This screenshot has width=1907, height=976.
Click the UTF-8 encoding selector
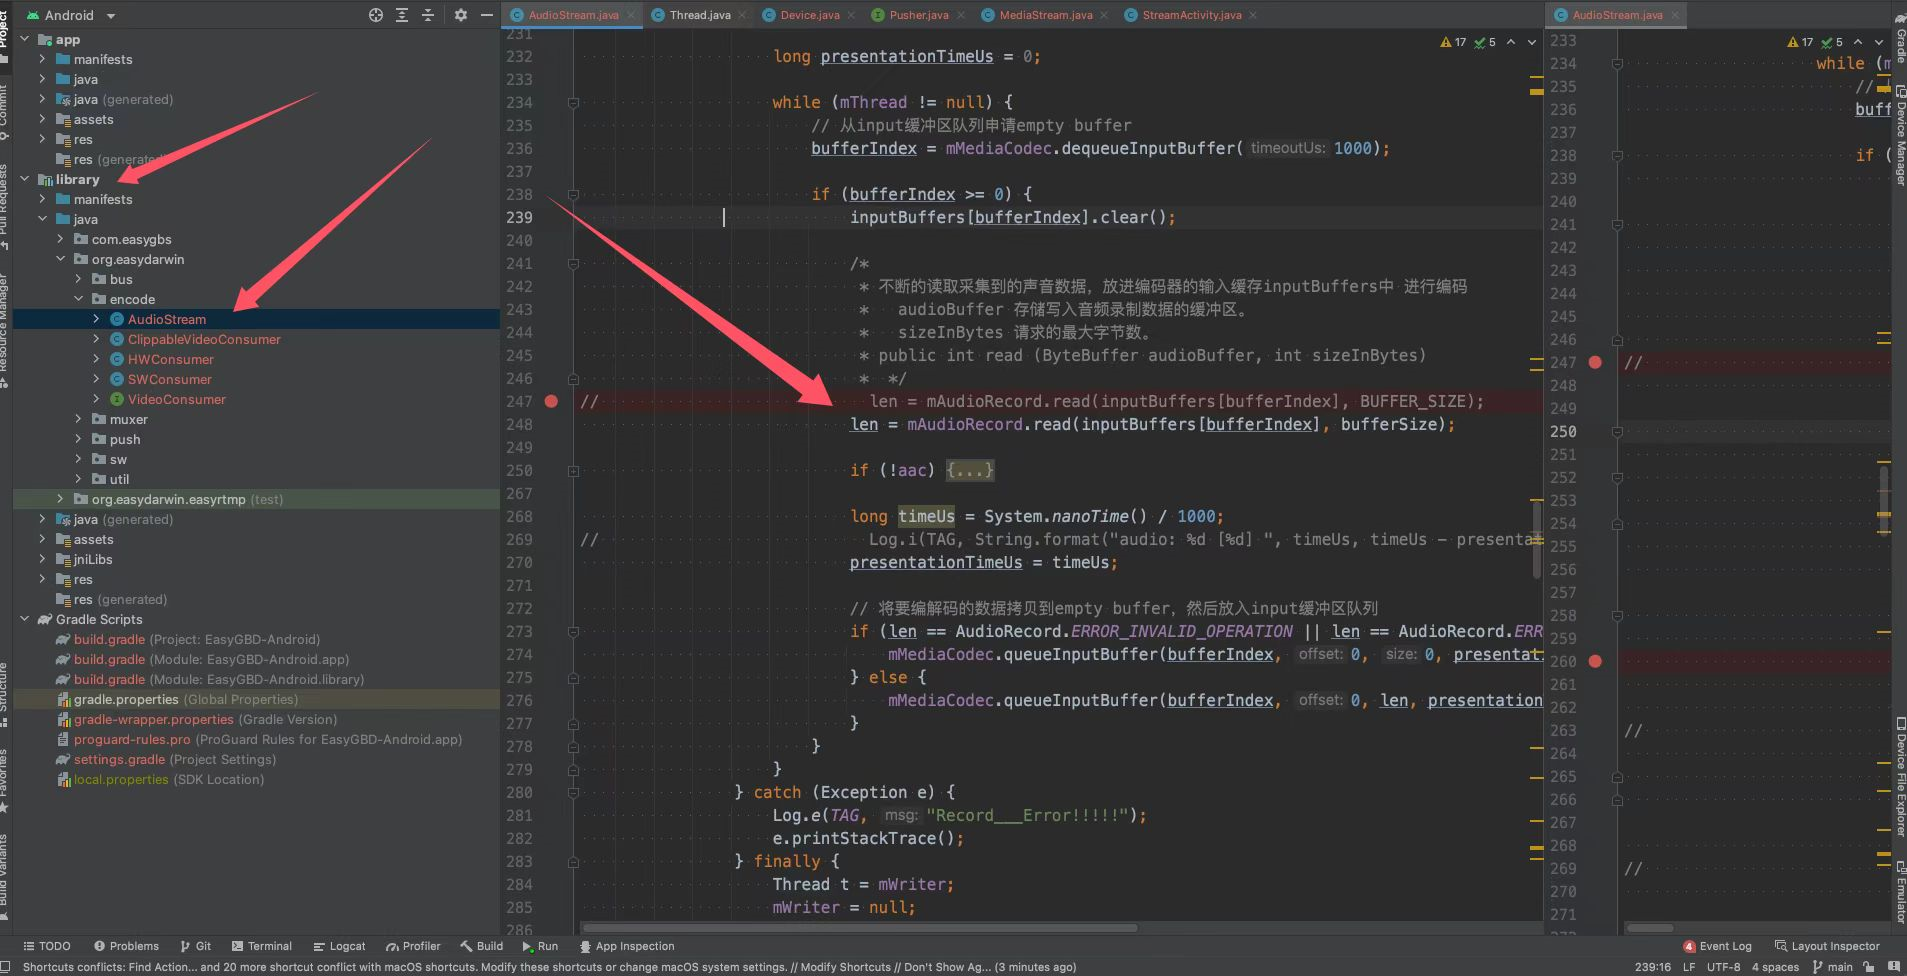coord(1724,967)
